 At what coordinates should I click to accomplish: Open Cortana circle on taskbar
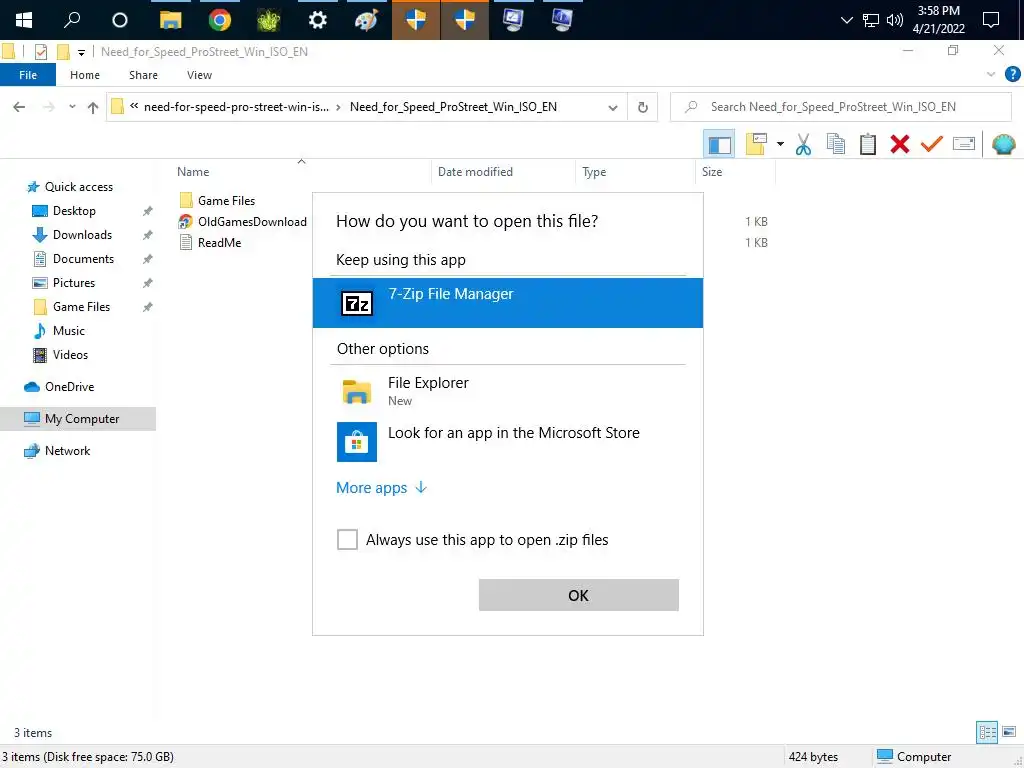pyautogui.click(x=120, y=20)
